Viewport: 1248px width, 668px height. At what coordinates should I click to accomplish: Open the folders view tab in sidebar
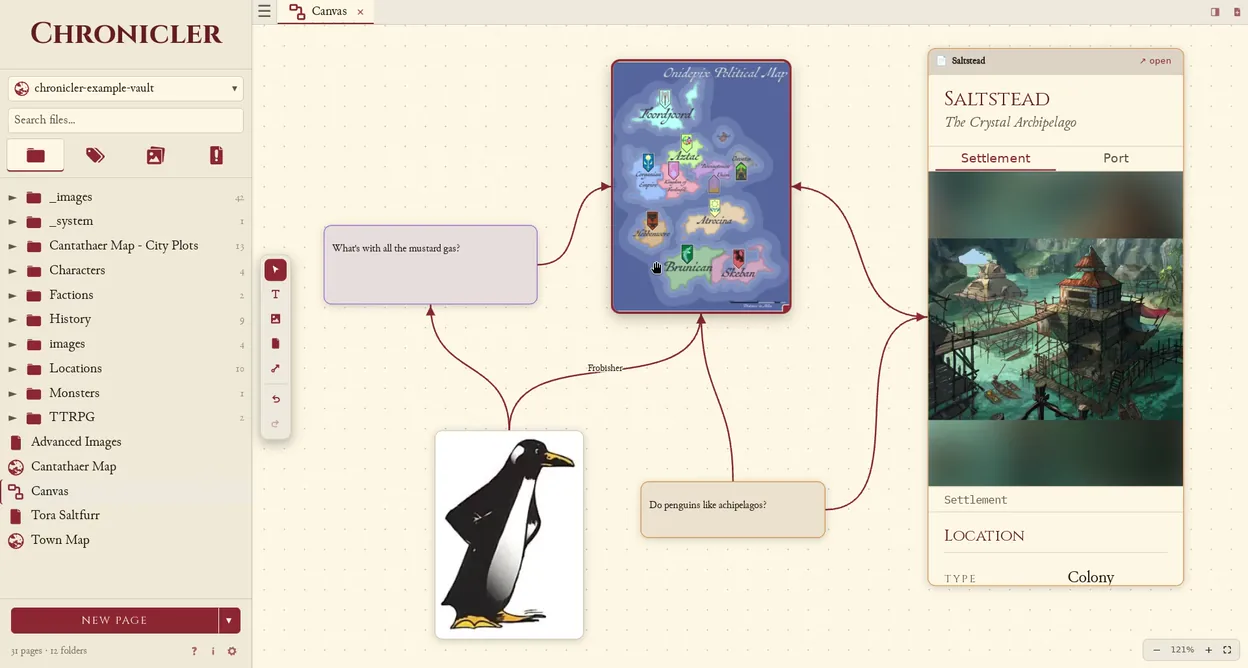click(x=36, y=155)
